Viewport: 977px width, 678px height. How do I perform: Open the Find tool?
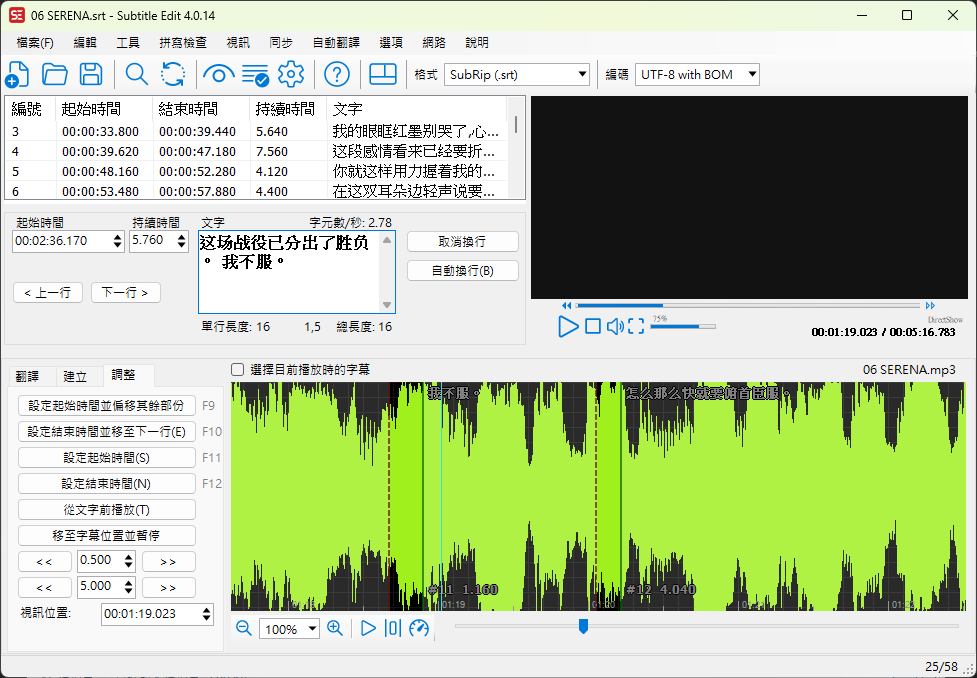(x=135, y=74)
